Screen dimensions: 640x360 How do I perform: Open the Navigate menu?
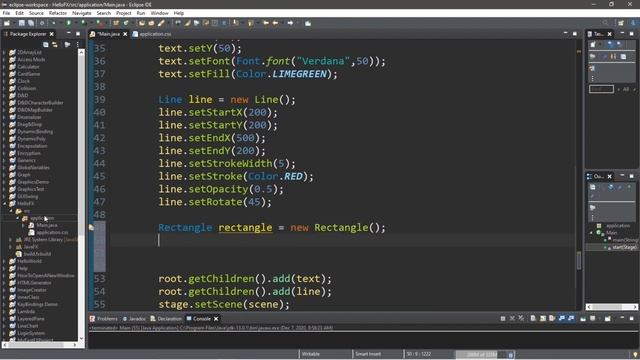tap(82, 13)
